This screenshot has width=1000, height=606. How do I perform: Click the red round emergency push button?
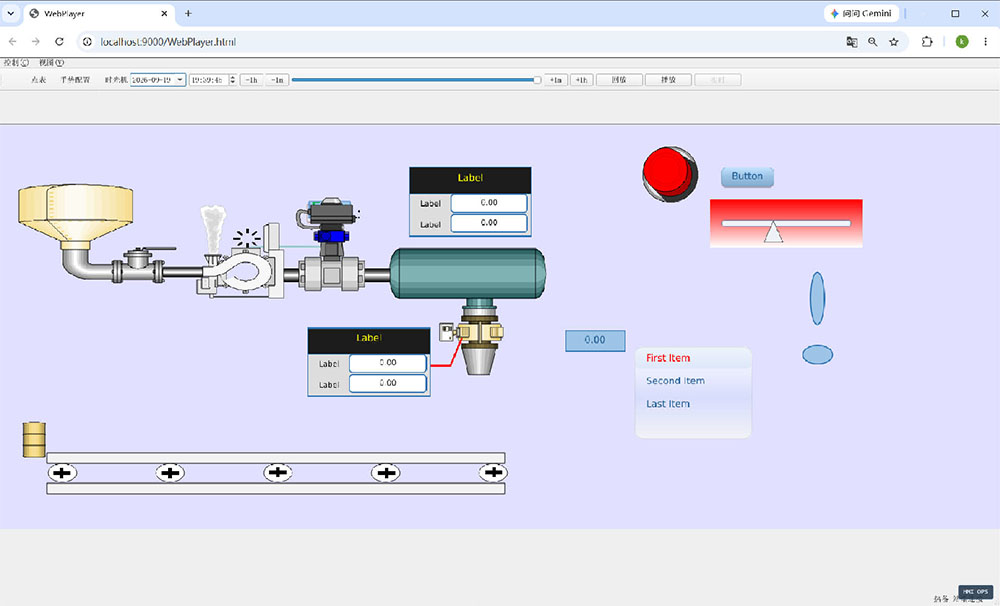[670, 174]
